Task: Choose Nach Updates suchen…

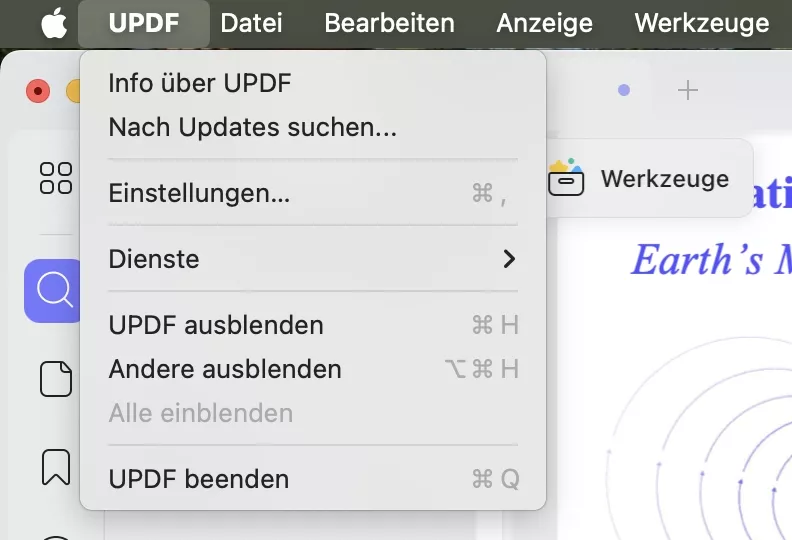Action: pos(313,127)
